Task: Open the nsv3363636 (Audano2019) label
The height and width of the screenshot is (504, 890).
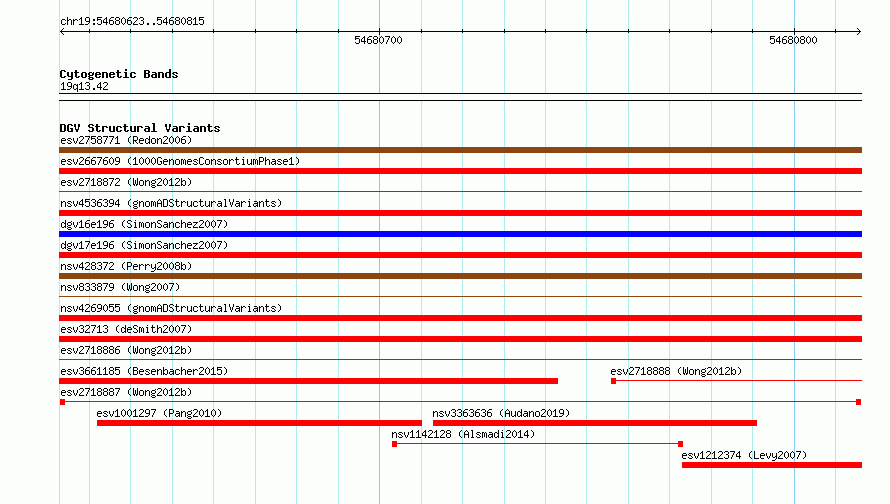Action: [x=501, y=413]
